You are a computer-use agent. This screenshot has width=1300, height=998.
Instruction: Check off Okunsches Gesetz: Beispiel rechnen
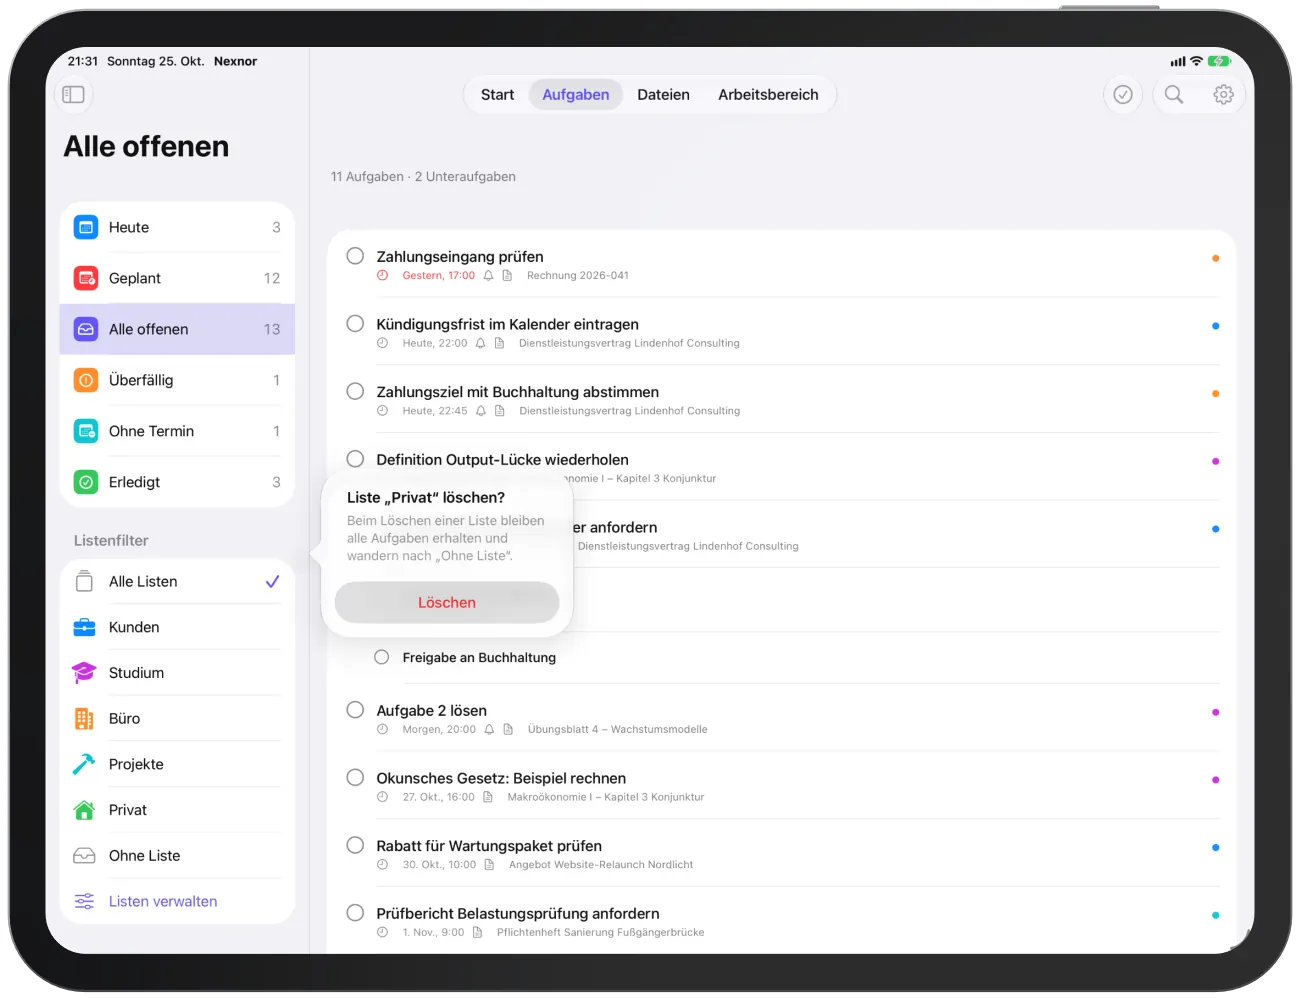click(x=355, y=778)
